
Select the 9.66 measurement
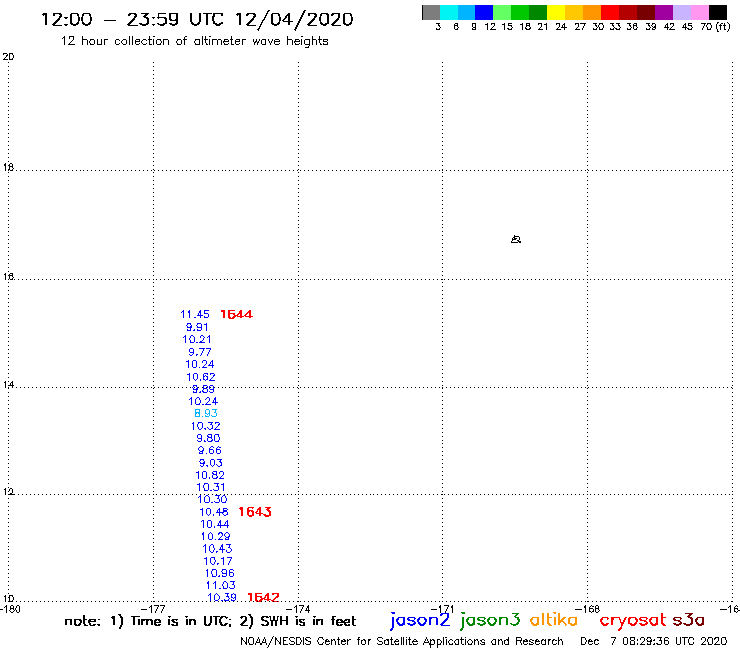(x=210, y=451)
